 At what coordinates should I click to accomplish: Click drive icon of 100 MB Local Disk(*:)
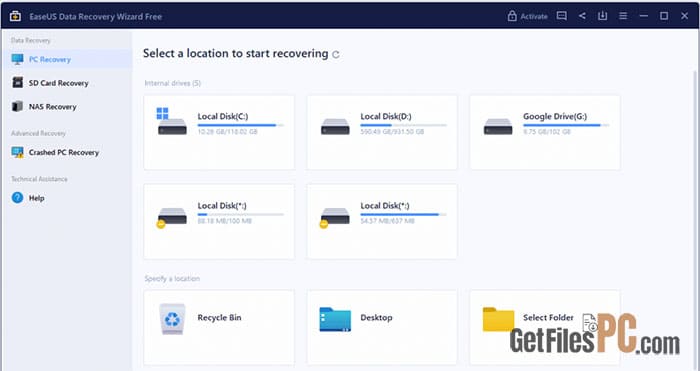[x=171, y=217]
